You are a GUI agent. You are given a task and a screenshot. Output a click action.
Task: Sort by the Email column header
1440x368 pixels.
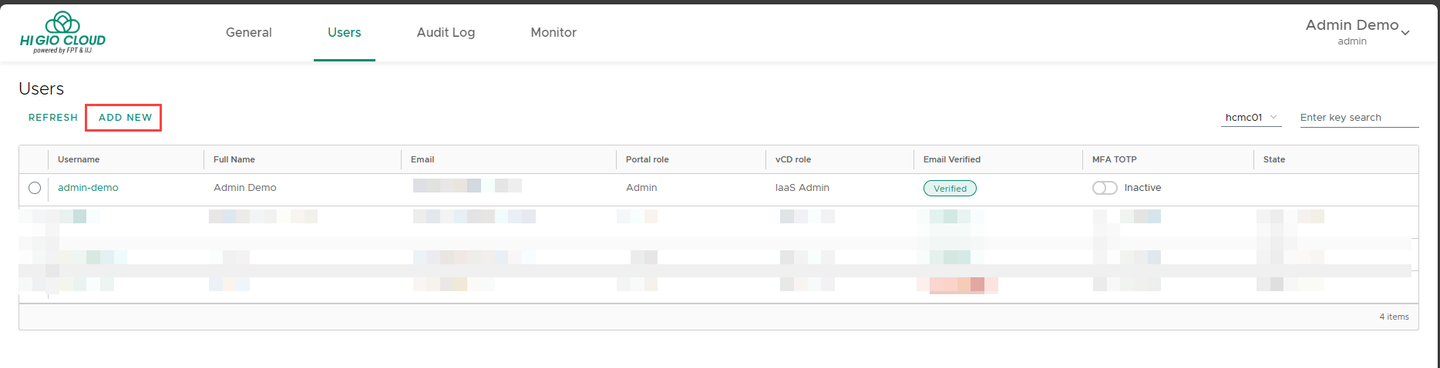422,160
